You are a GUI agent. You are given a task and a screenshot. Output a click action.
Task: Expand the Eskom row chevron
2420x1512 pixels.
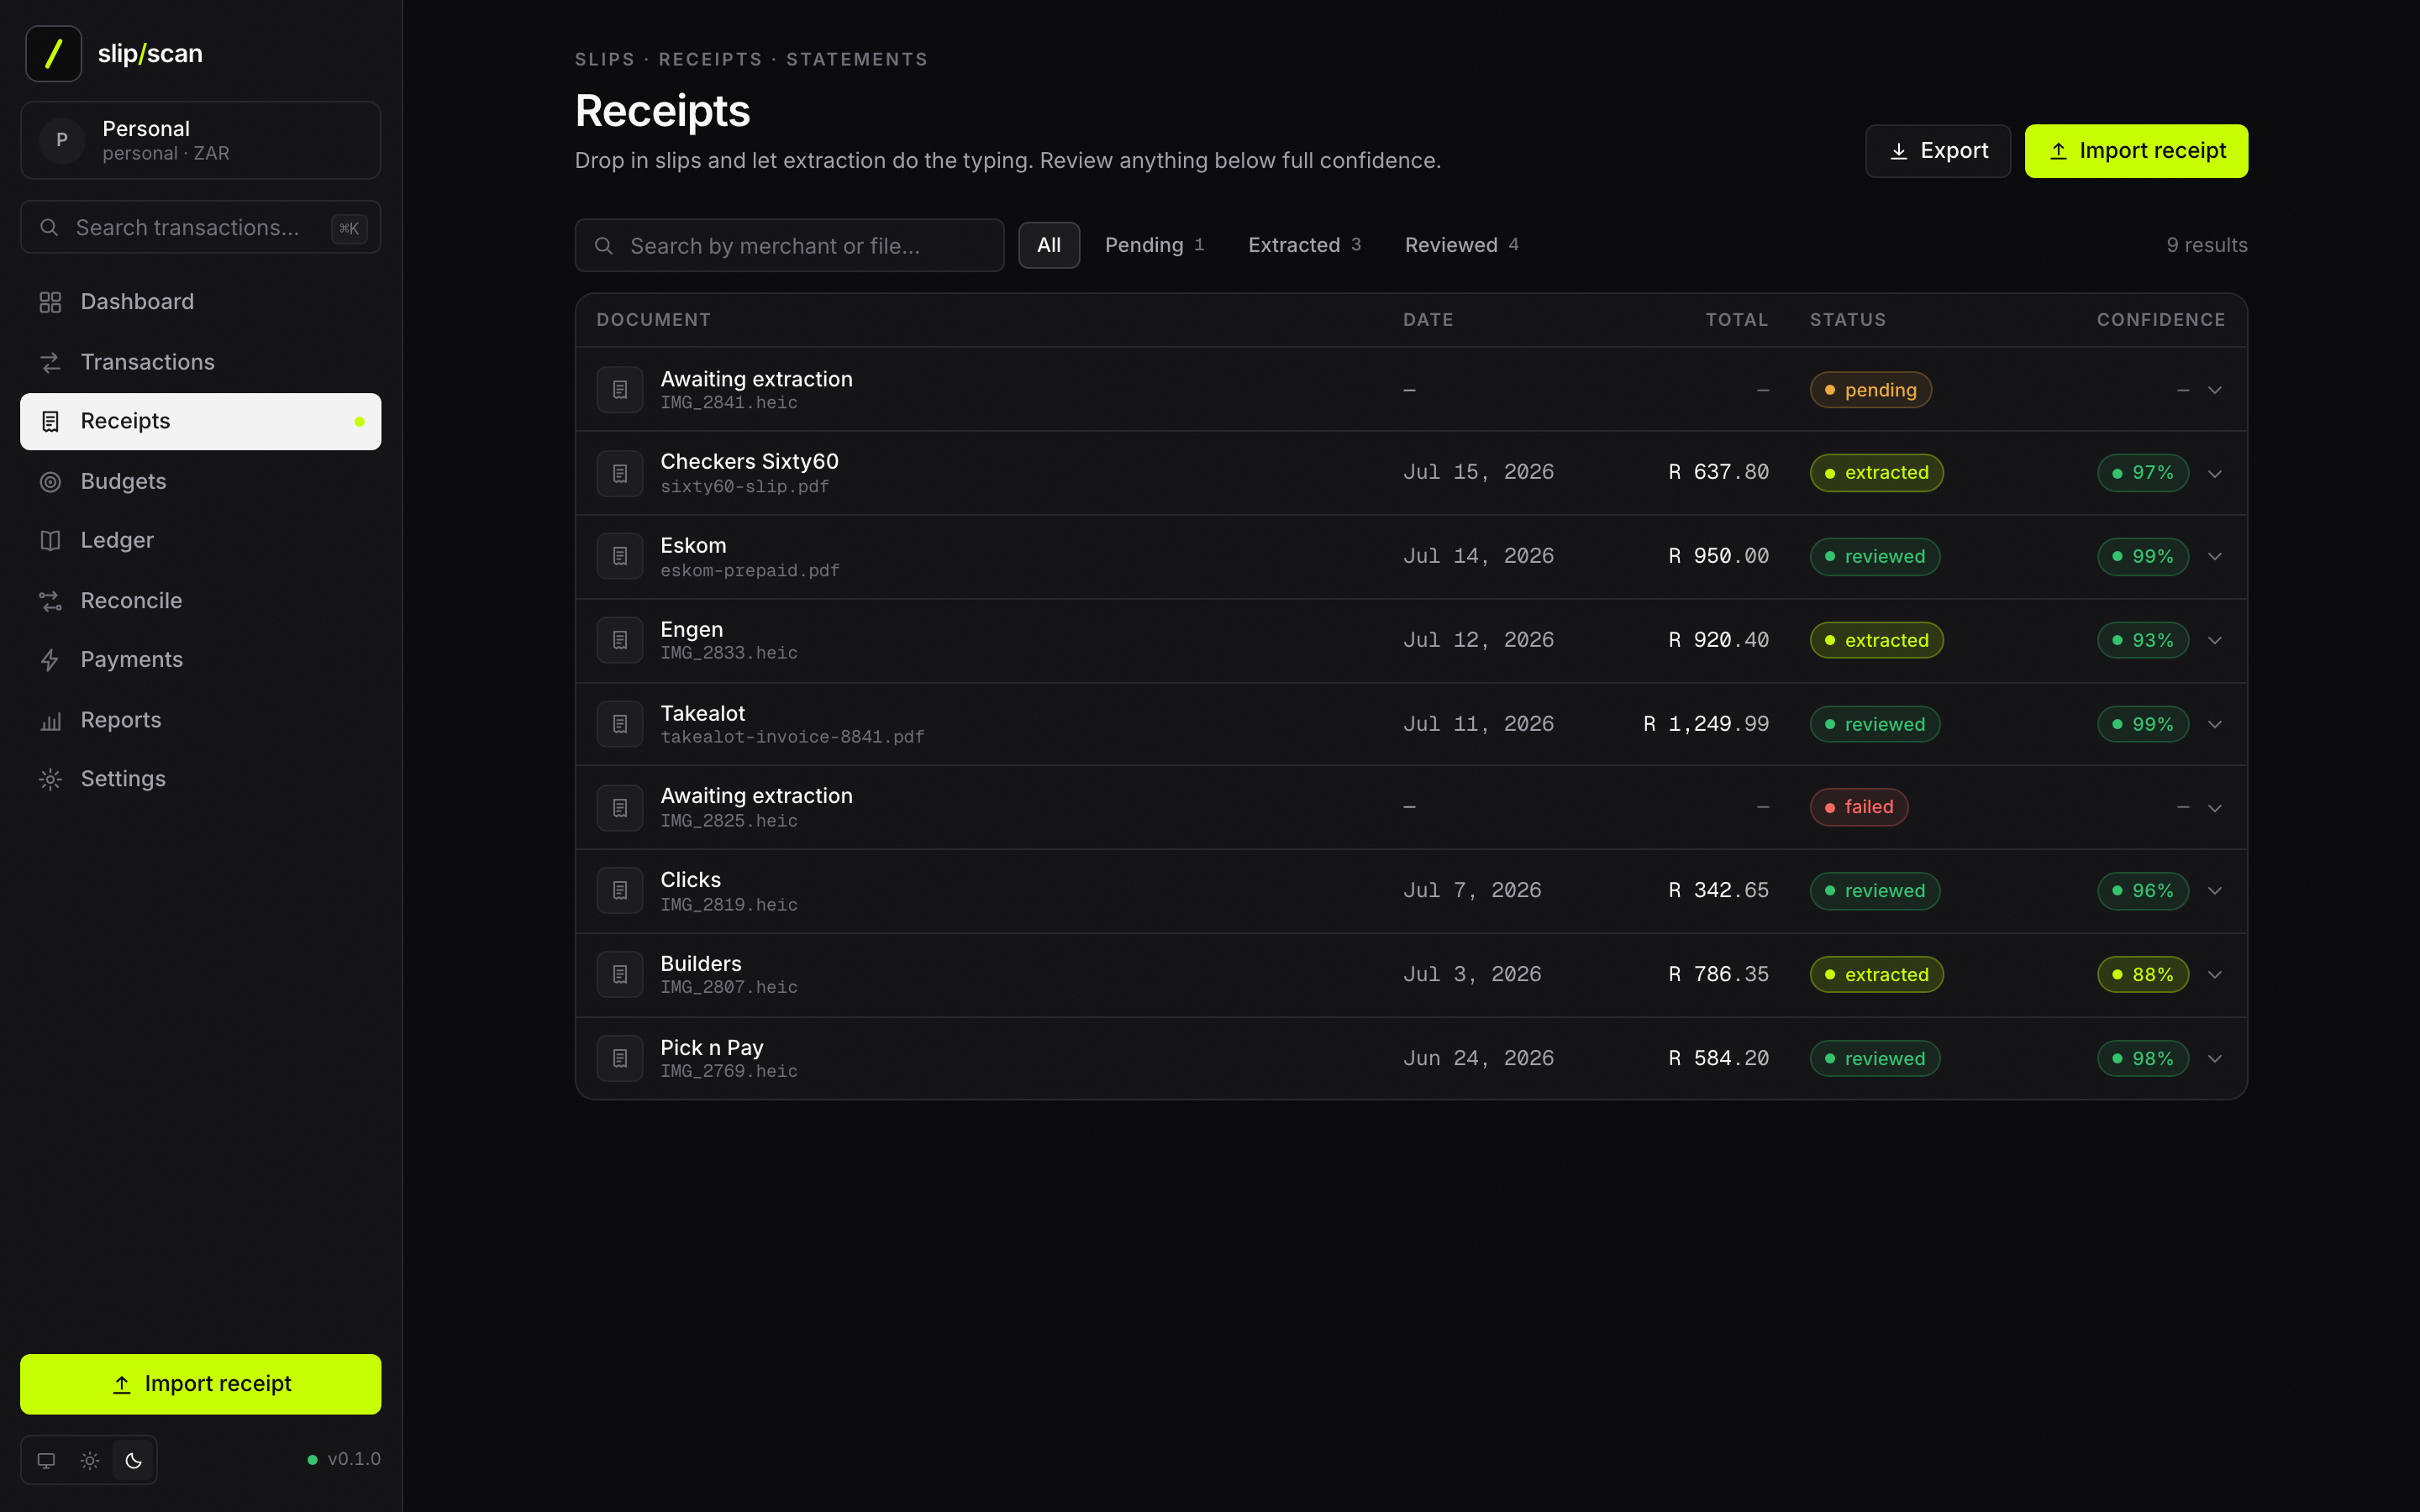coord(2214,556)
